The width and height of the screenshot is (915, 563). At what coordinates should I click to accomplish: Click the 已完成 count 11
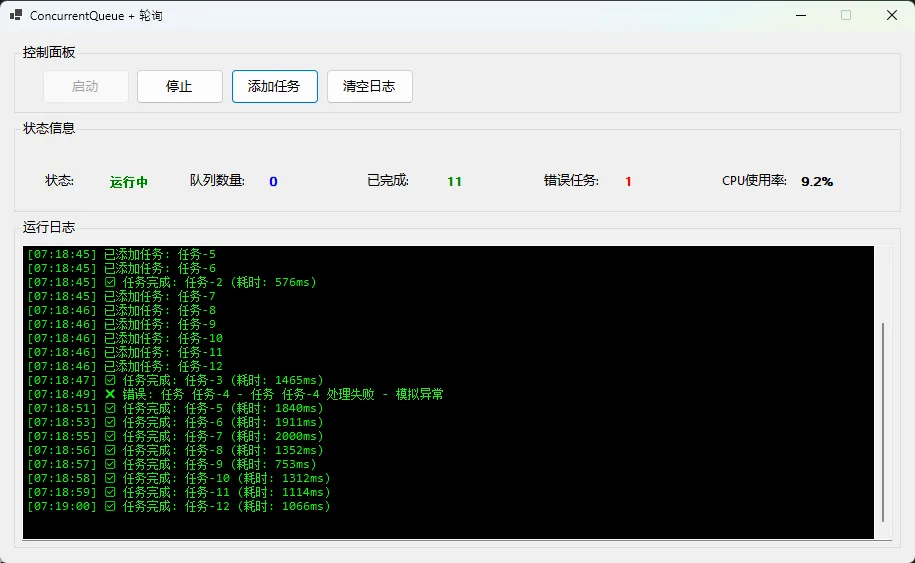pos(454,182)
